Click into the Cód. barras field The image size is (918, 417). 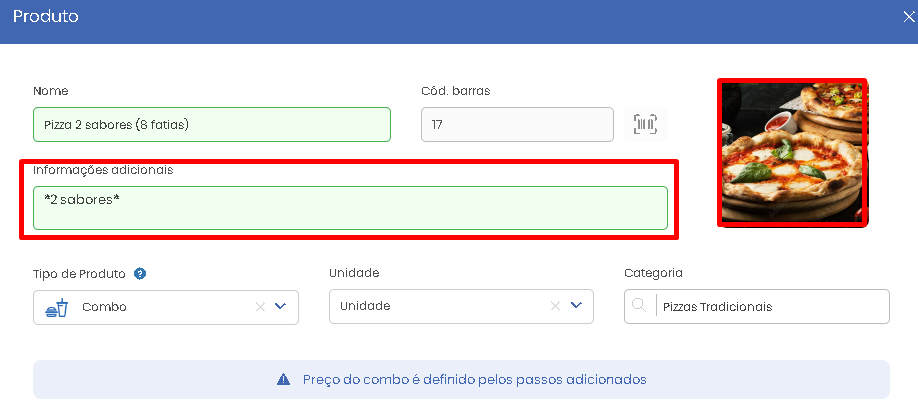(517, 125)
